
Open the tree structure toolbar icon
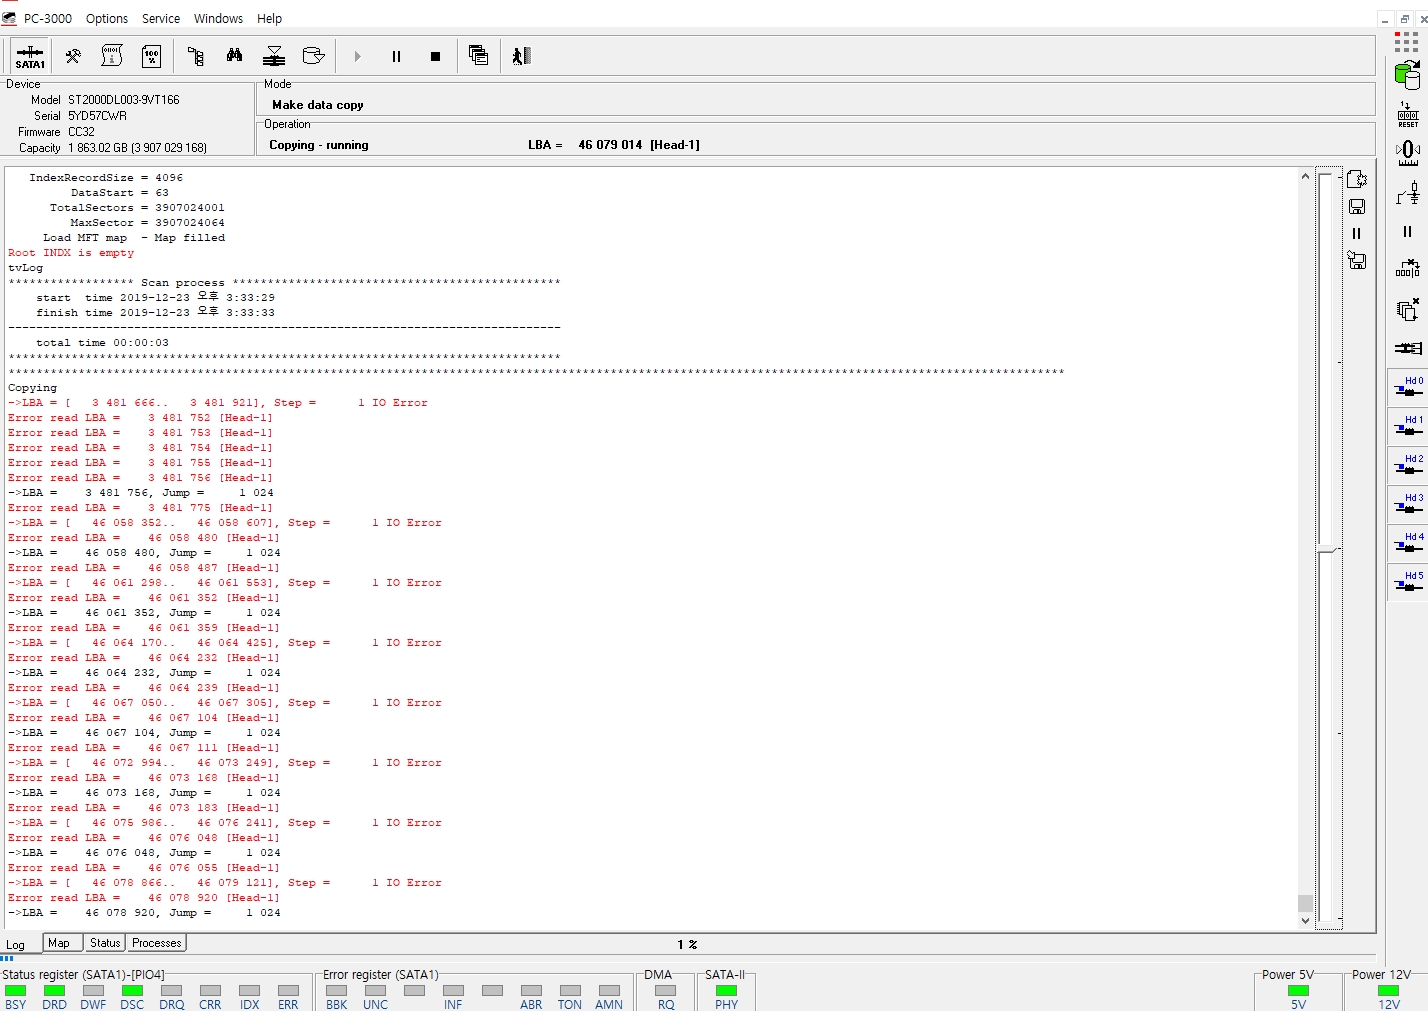(196, 56)
